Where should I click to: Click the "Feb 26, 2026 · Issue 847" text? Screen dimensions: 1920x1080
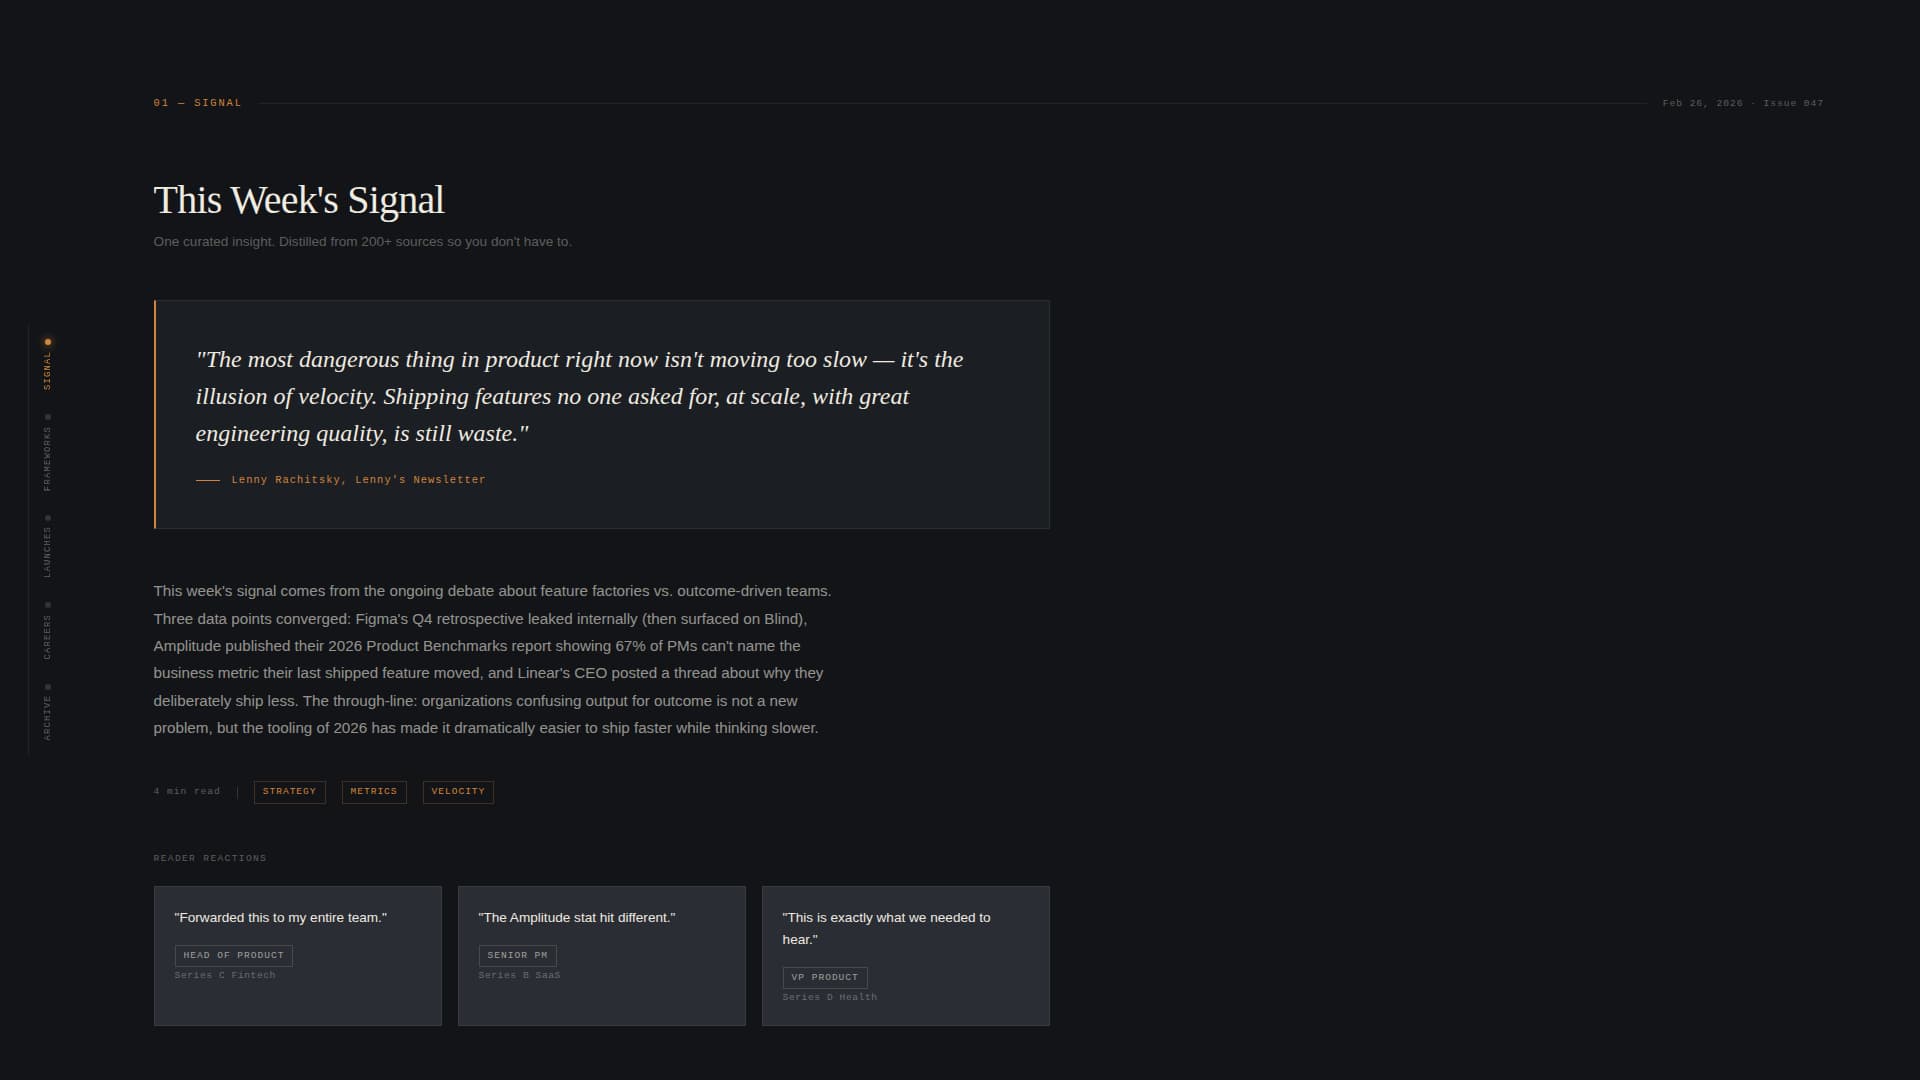click(x=1743, y=103)
